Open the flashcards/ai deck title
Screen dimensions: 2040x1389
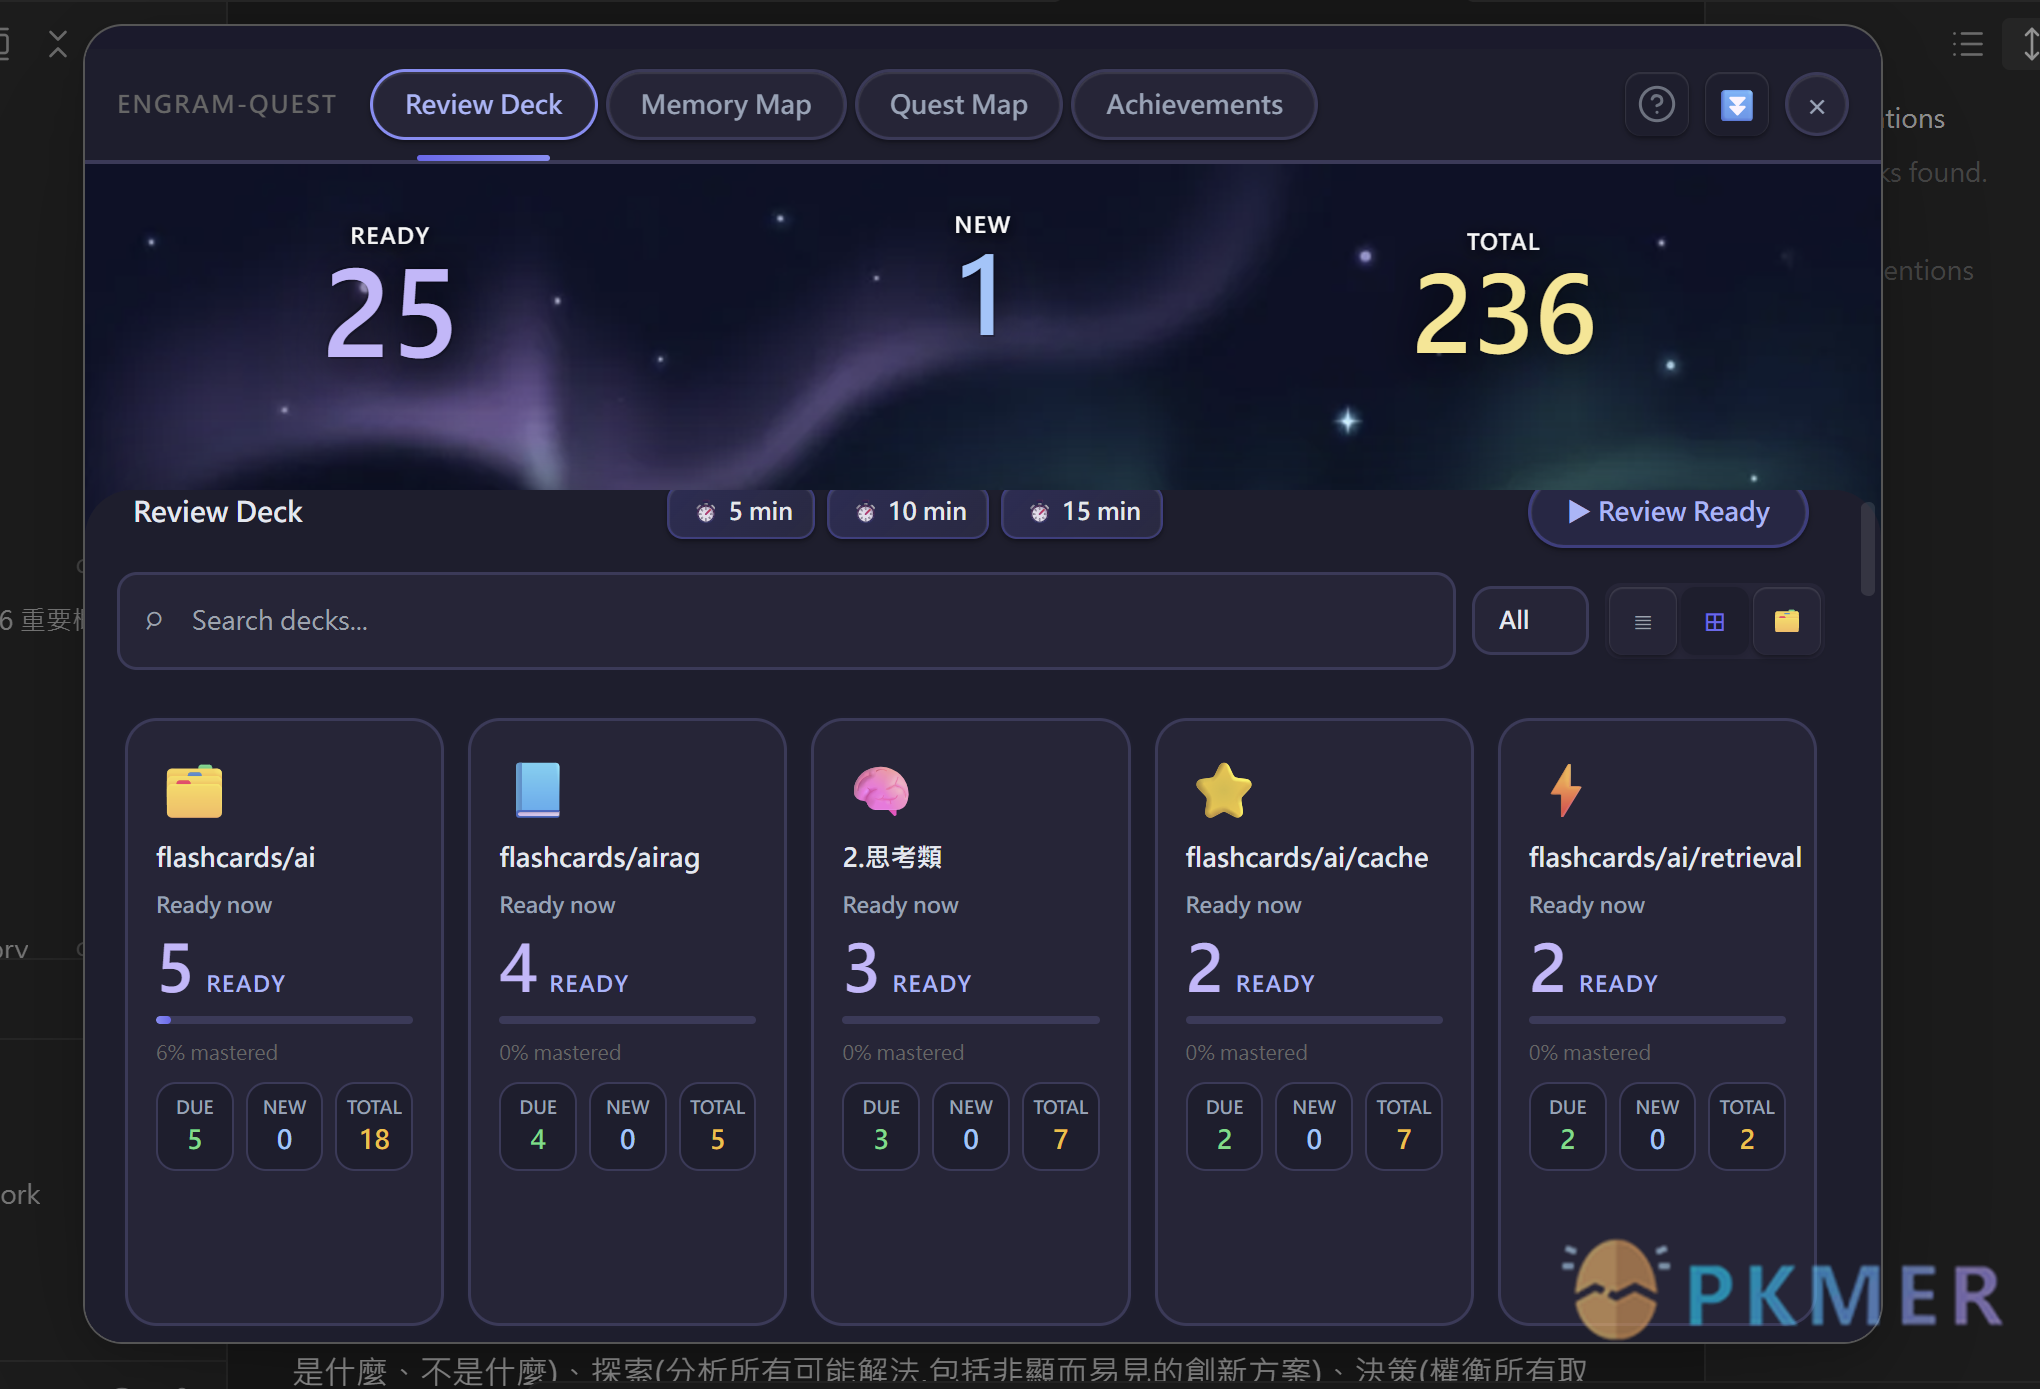pyautogui.click(x=236, y=858)
